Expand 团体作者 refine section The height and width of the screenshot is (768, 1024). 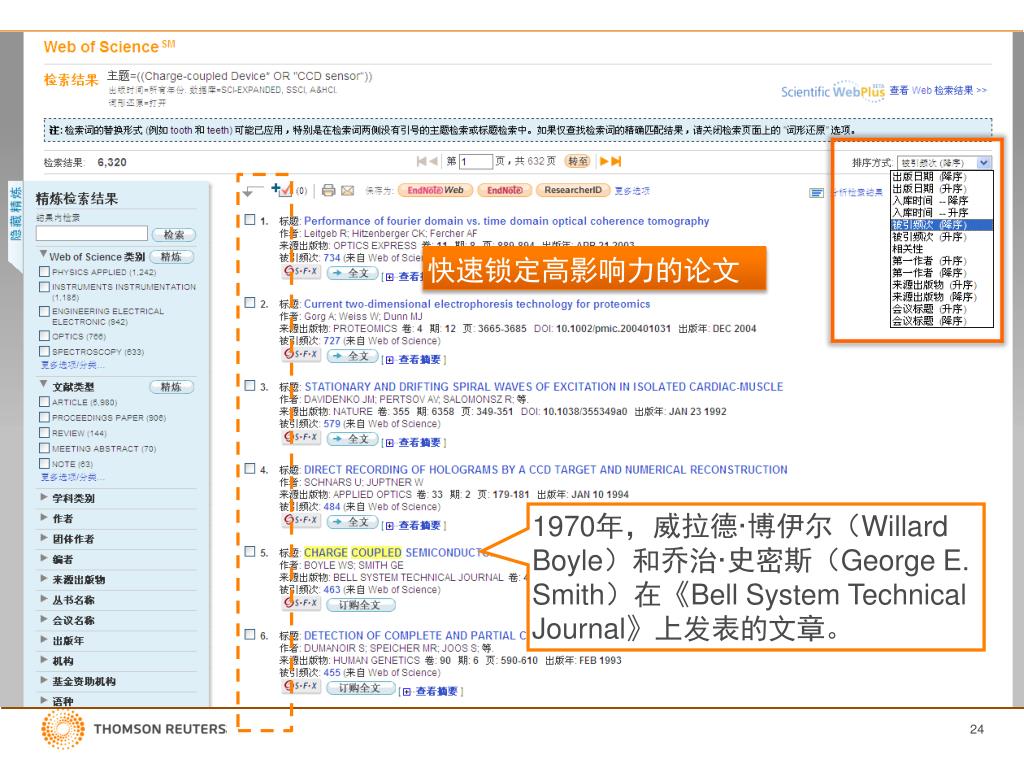pos(43,537)
